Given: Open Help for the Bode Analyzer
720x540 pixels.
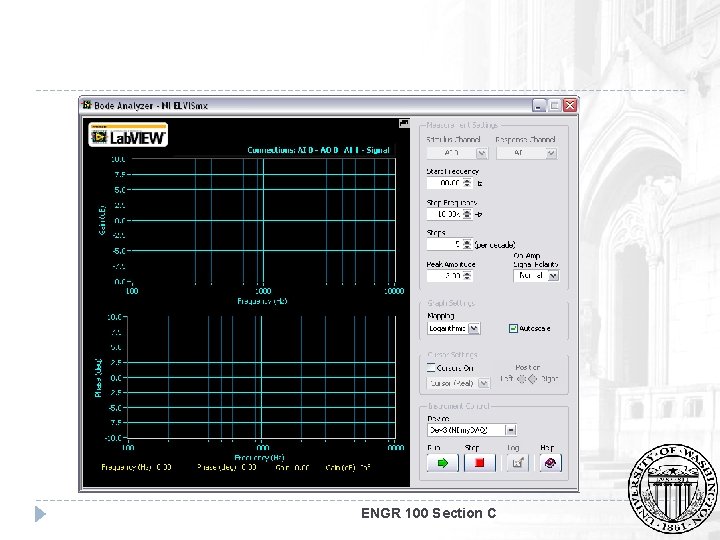Looking at the screenshot, I should click(552, 462).
